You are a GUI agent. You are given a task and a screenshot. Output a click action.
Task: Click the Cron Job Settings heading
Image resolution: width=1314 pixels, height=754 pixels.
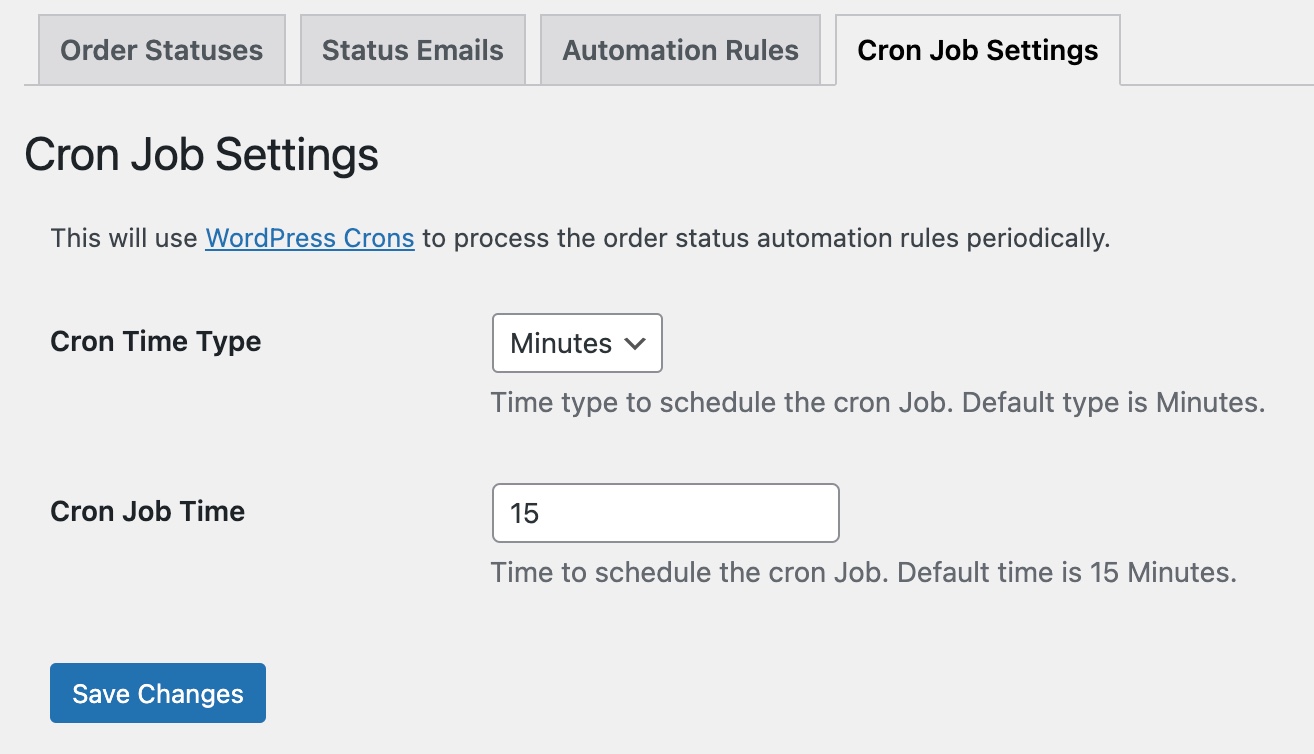click(202, 154)
